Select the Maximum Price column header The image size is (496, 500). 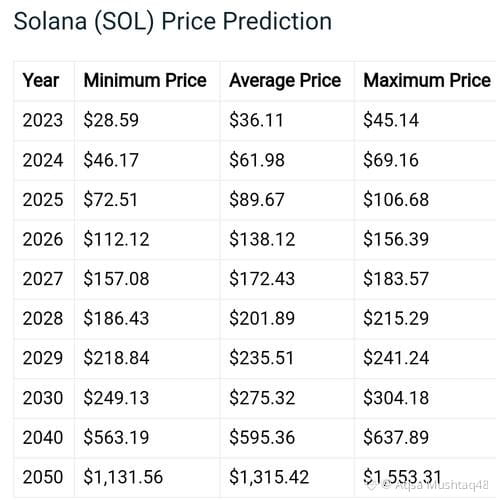click(427, 81)
